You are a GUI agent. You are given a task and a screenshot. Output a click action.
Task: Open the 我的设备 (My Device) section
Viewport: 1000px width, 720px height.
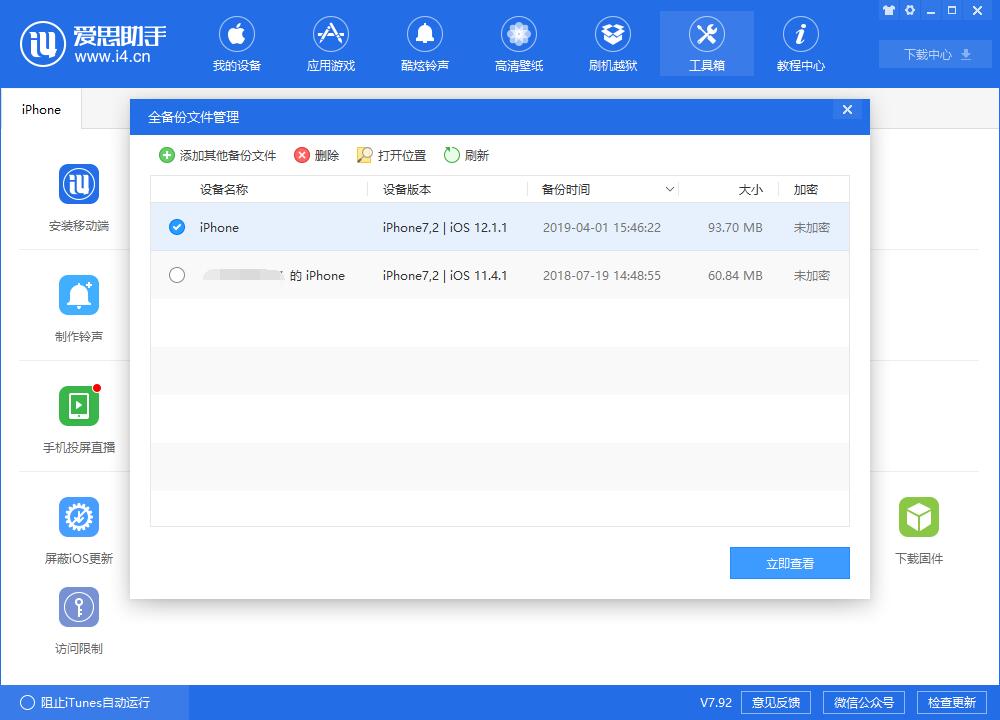[x=236, y=45]
